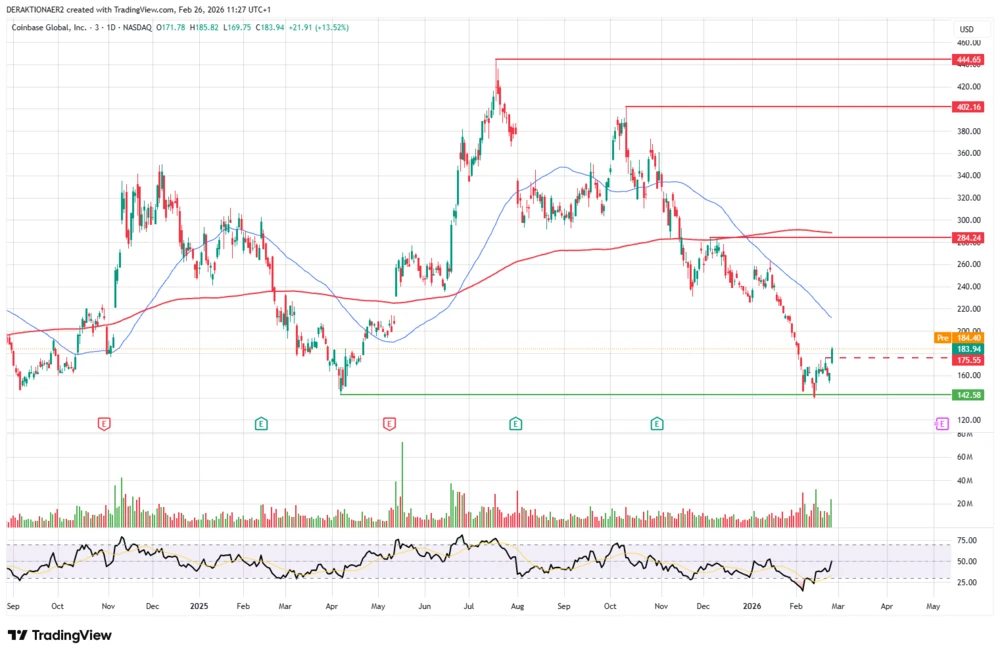Click the 402.16 price level label

coord(967,105)
